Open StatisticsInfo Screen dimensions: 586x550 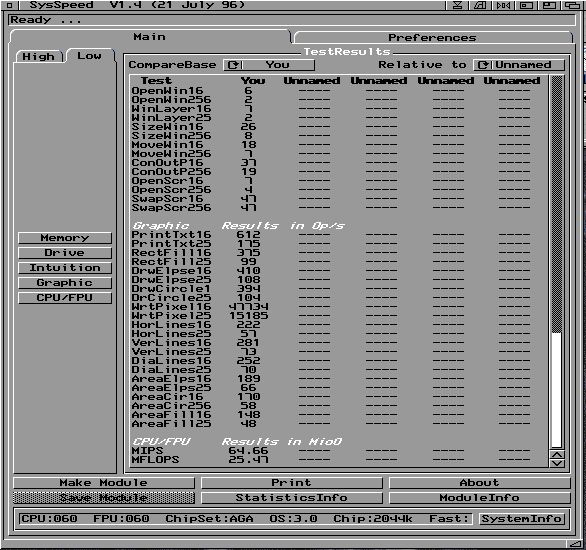tap(292, 498)
